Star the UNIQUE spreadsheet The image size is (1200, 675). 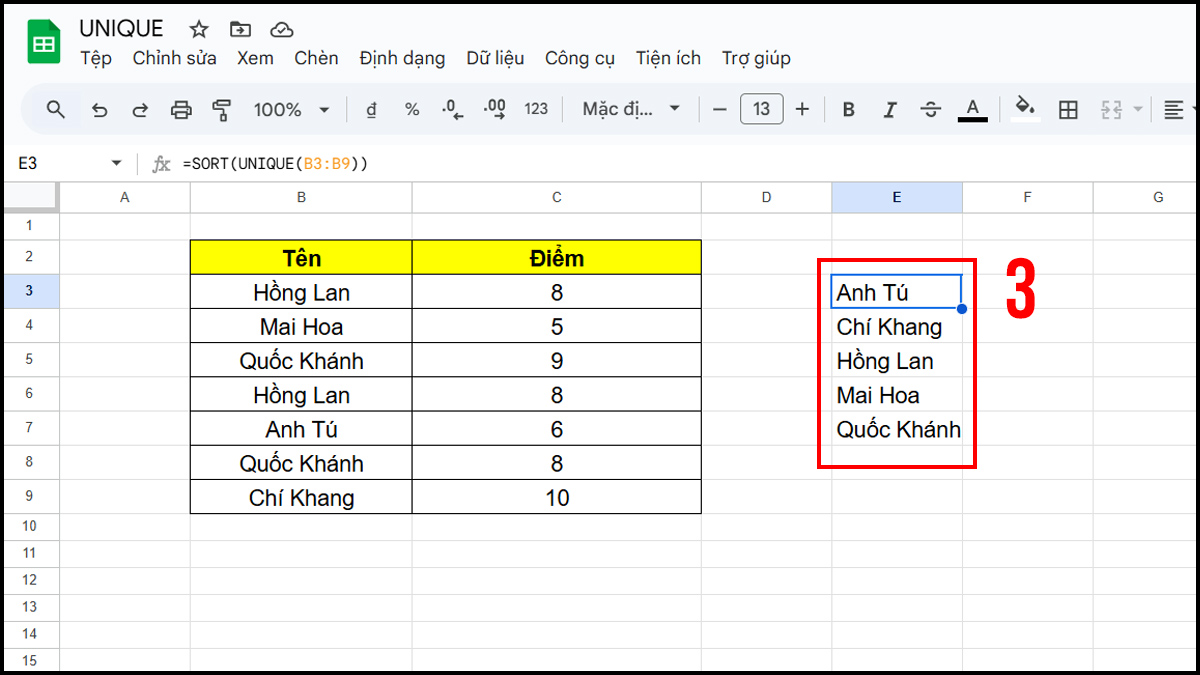click(198, 29)
